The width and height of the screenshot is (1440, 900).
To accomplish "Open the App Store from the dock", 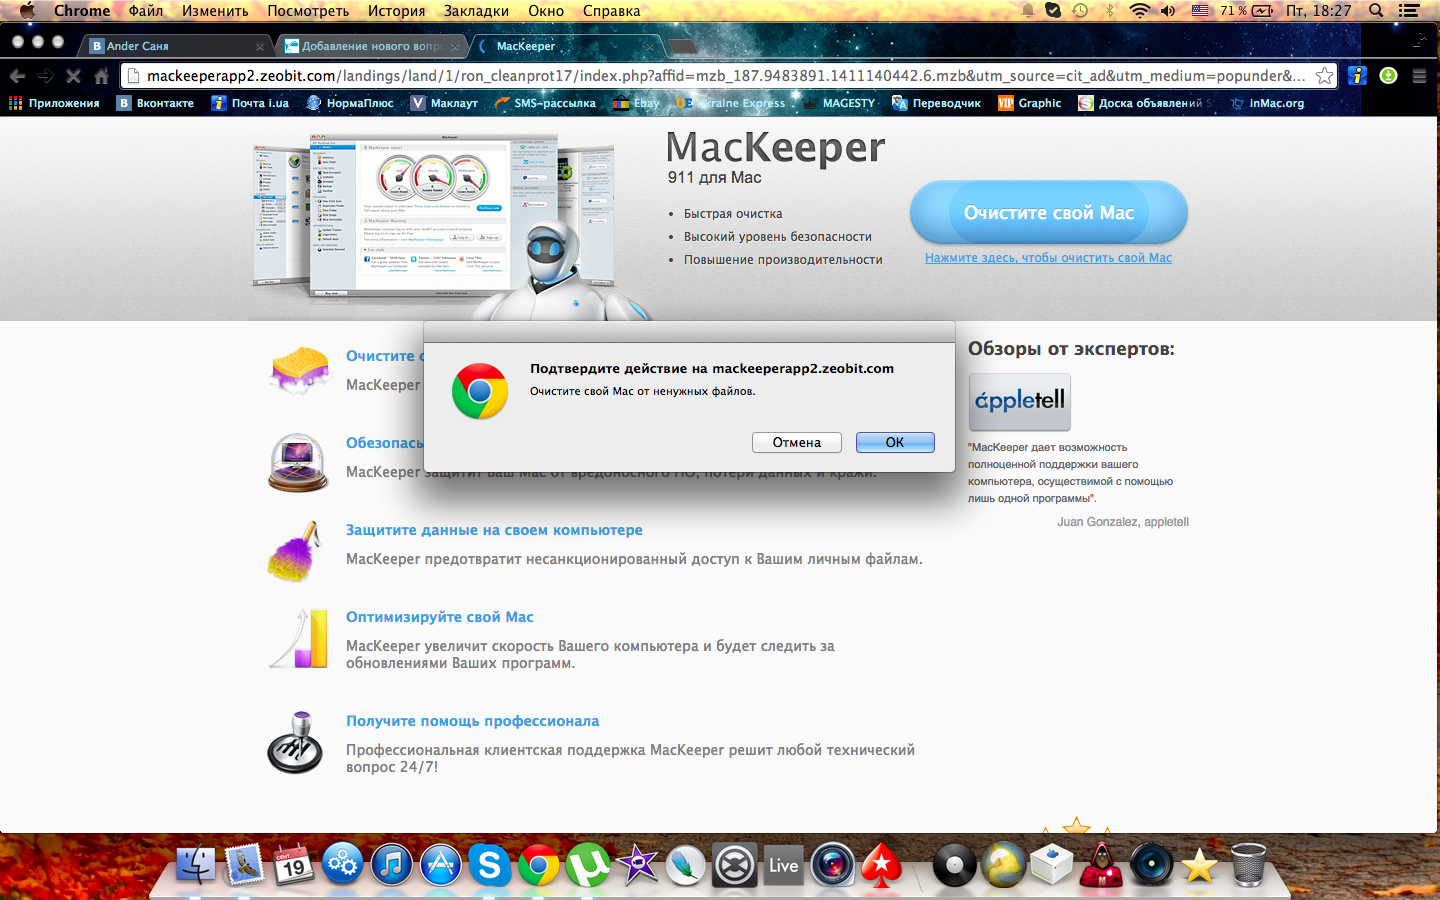I will coord(441,864).
